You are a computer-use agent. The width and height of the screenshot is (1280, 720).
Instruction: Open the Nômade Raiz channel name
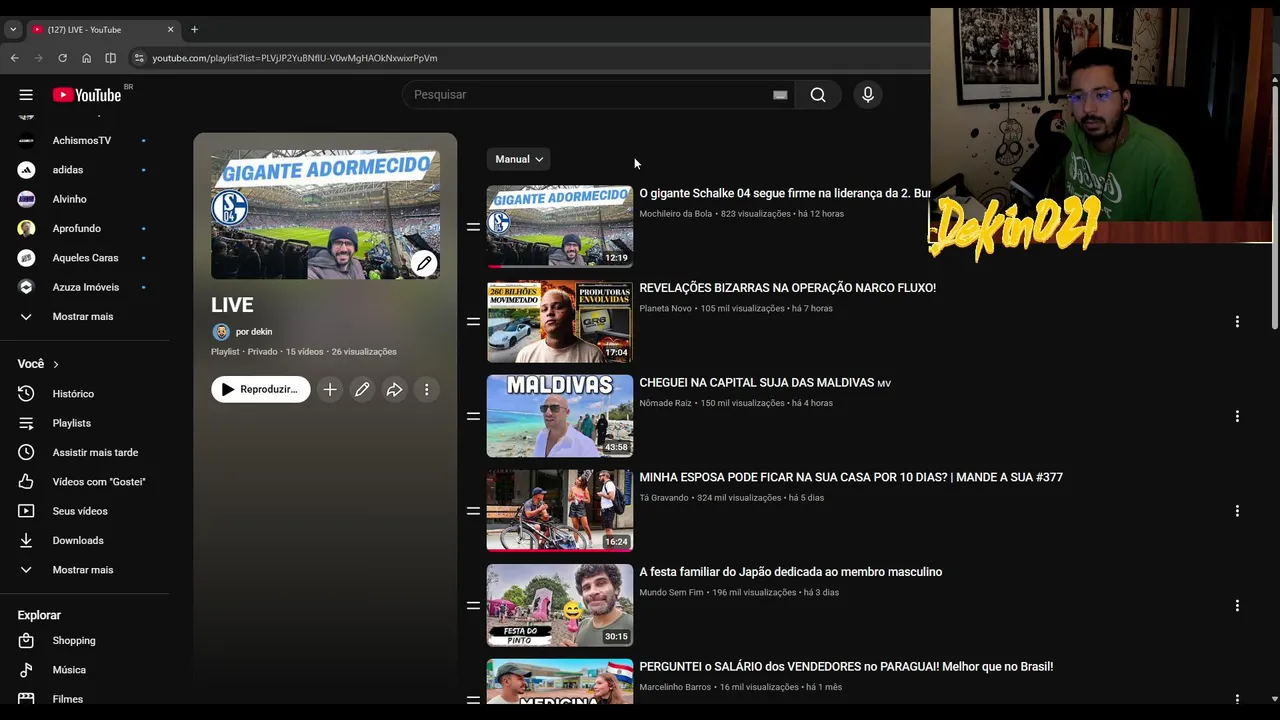tap(664, 403)
